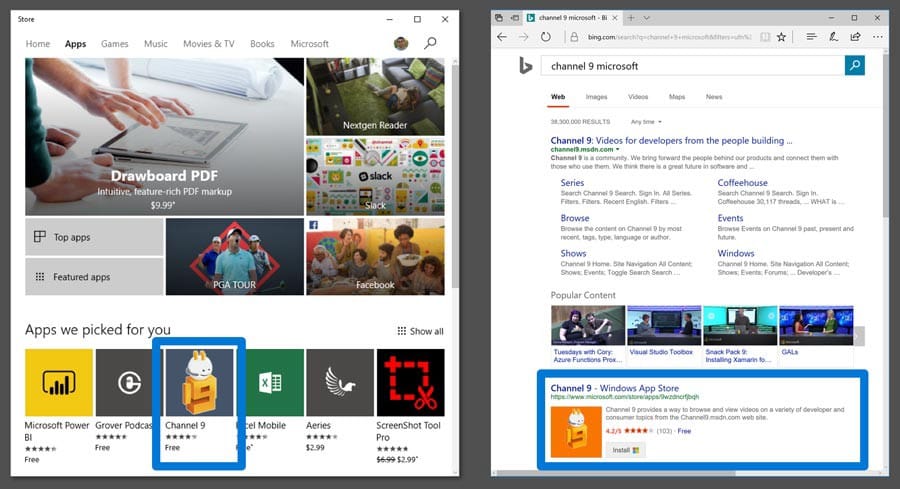
Task: Click Show all apps link
Action: coord(420,331)
